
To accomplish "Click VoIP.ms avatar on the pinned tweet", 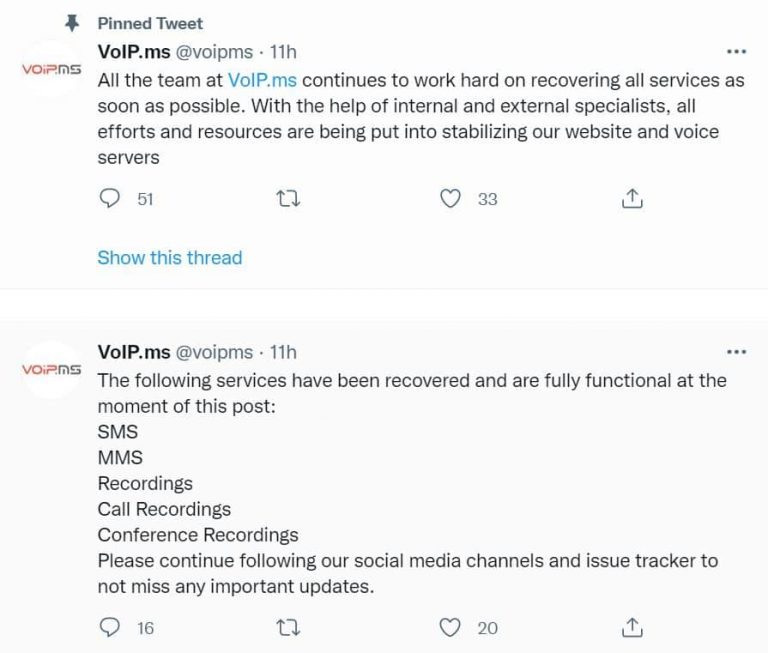I will tap(51, 69).
